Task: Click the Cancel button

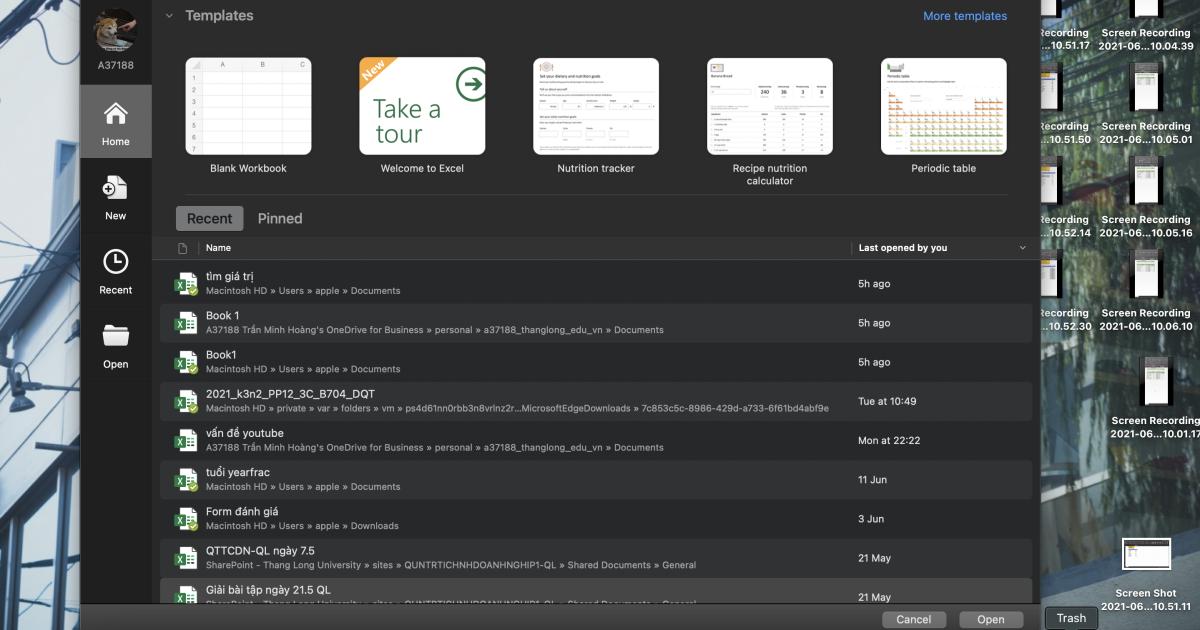Action: (914, 619)
